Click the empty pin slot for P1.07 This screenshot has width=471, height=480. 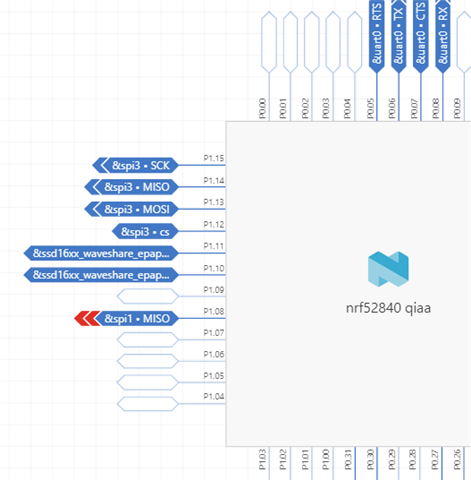tap(148, 340)
